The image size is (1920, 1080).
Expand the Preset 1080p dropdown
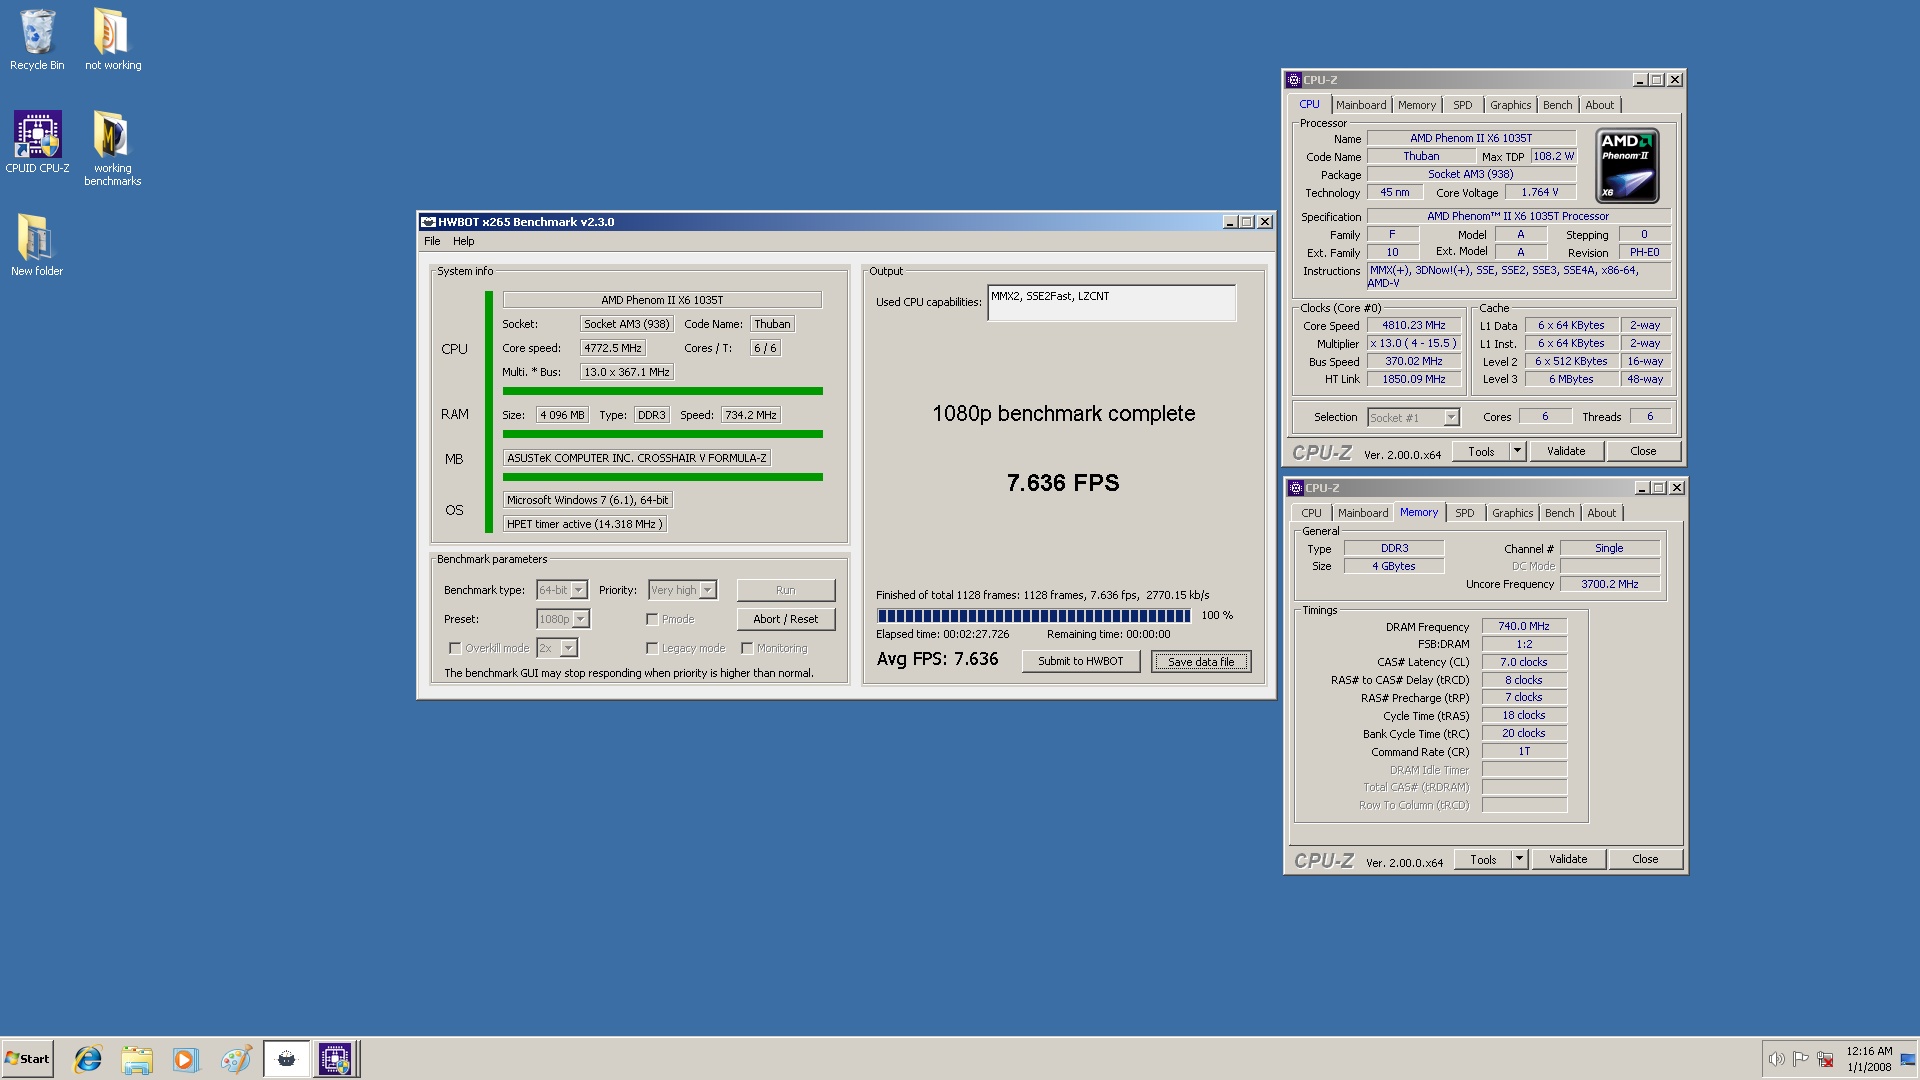580,619
